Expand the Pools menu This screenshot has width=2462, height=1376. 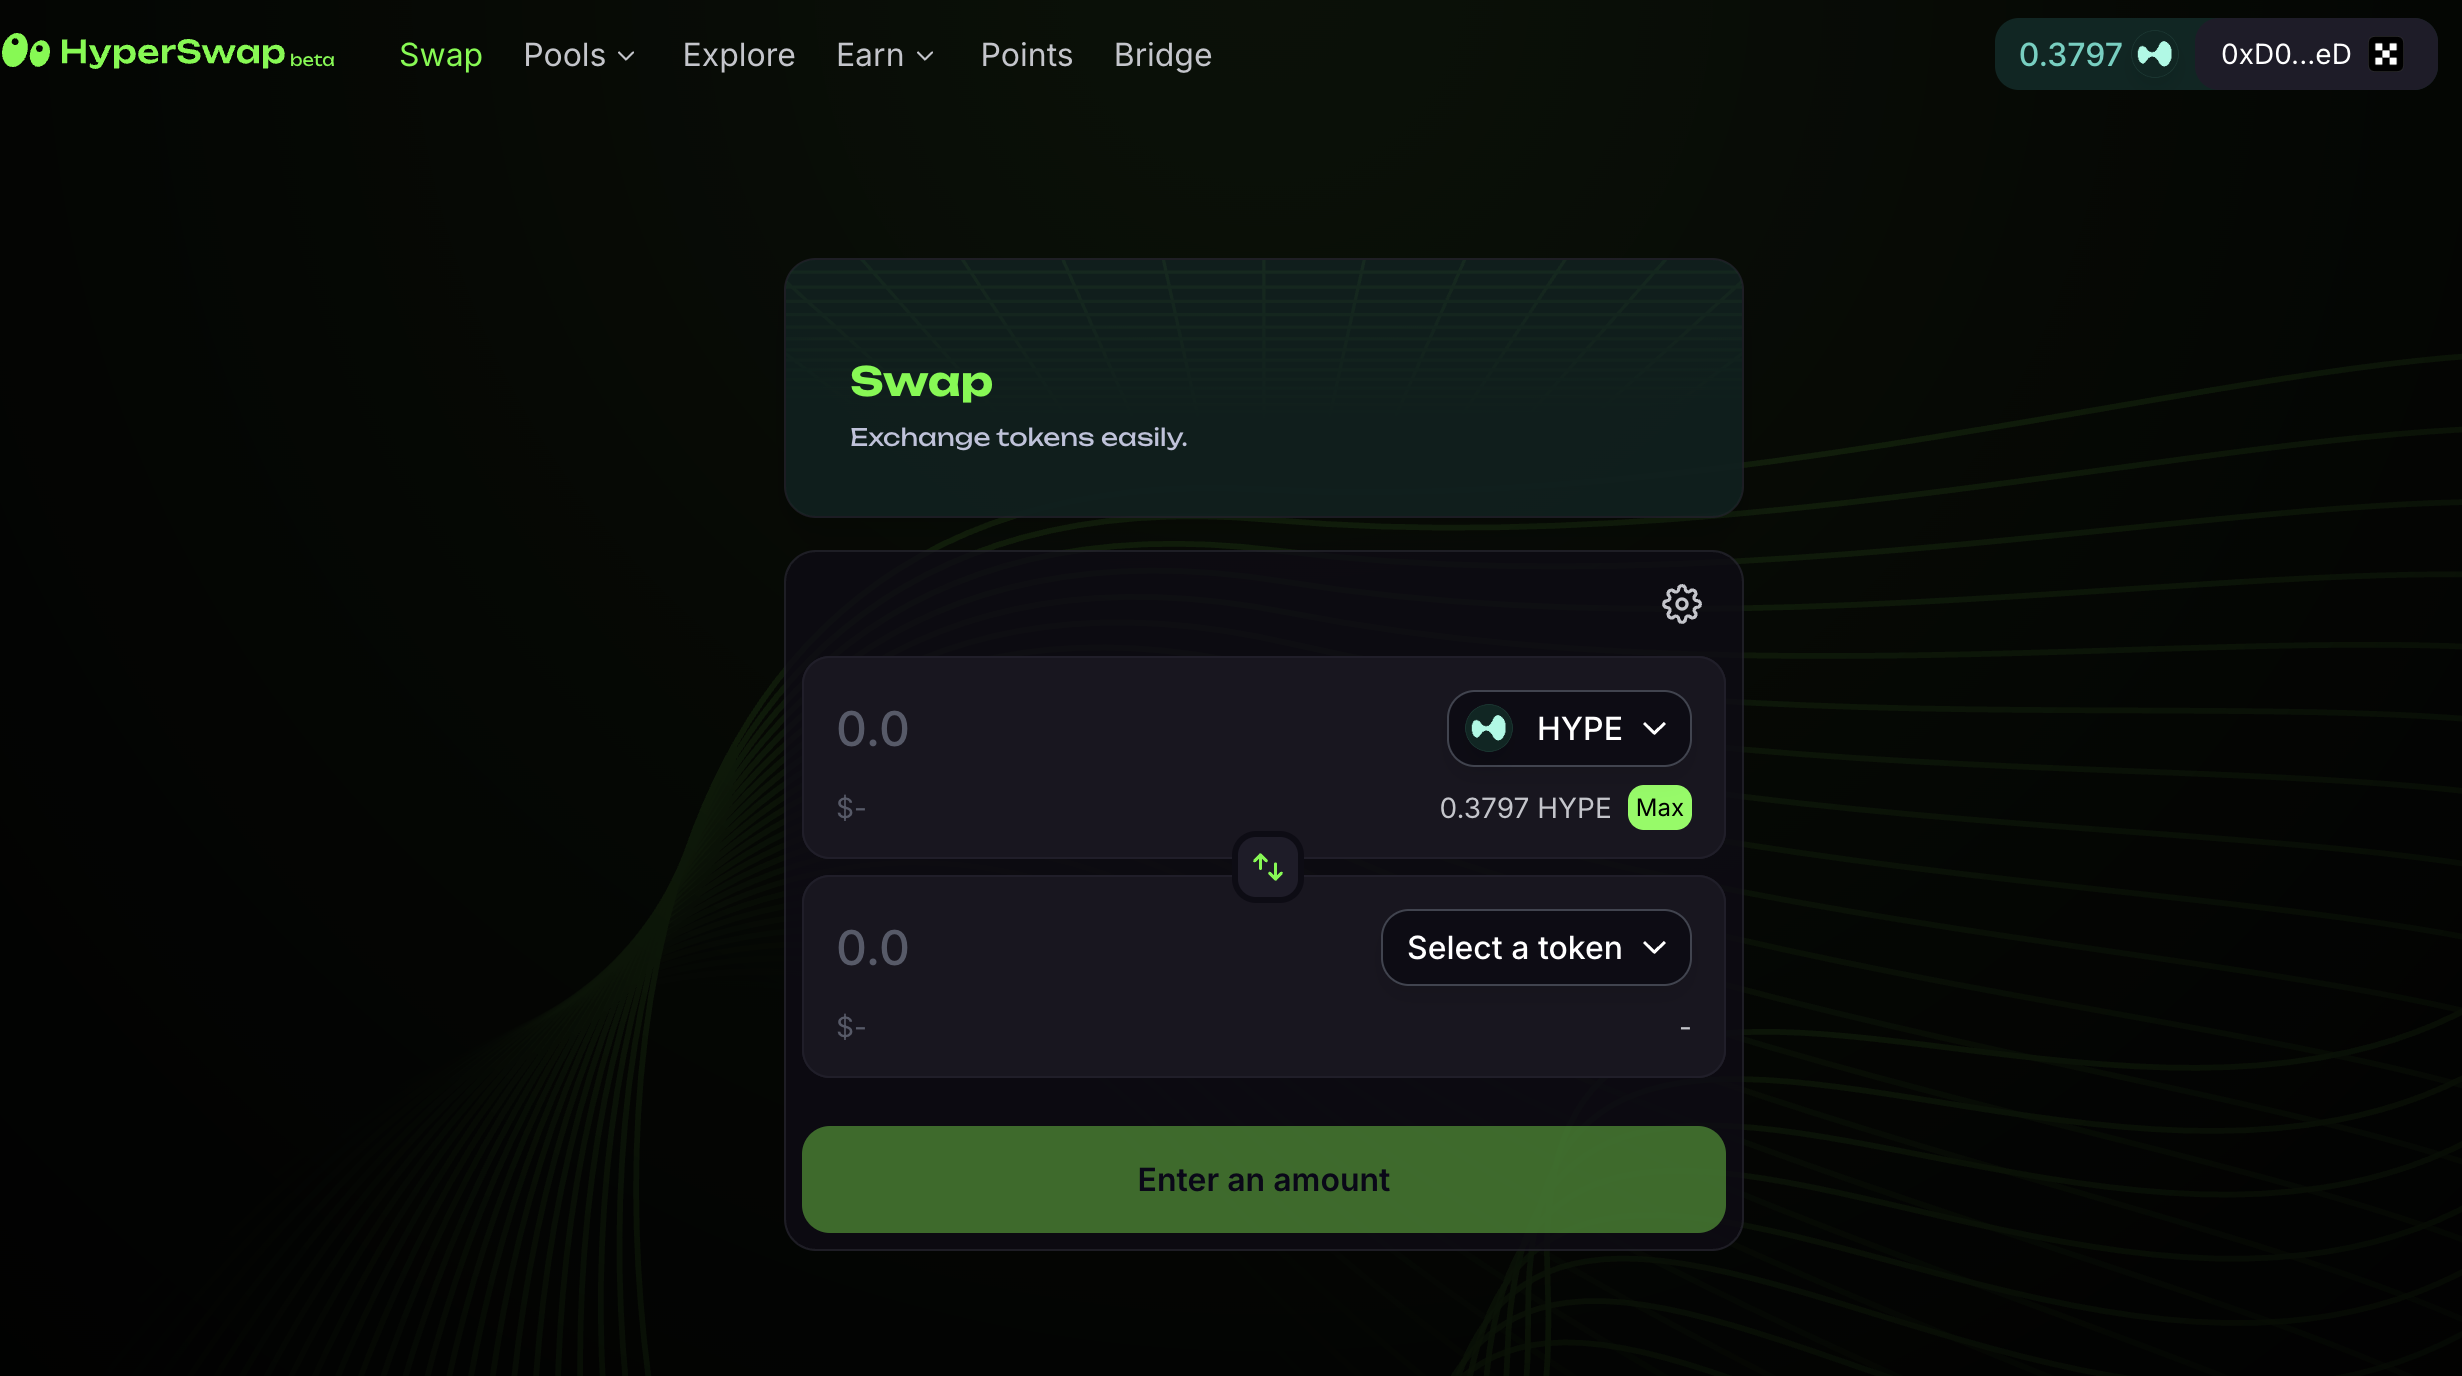579,55
